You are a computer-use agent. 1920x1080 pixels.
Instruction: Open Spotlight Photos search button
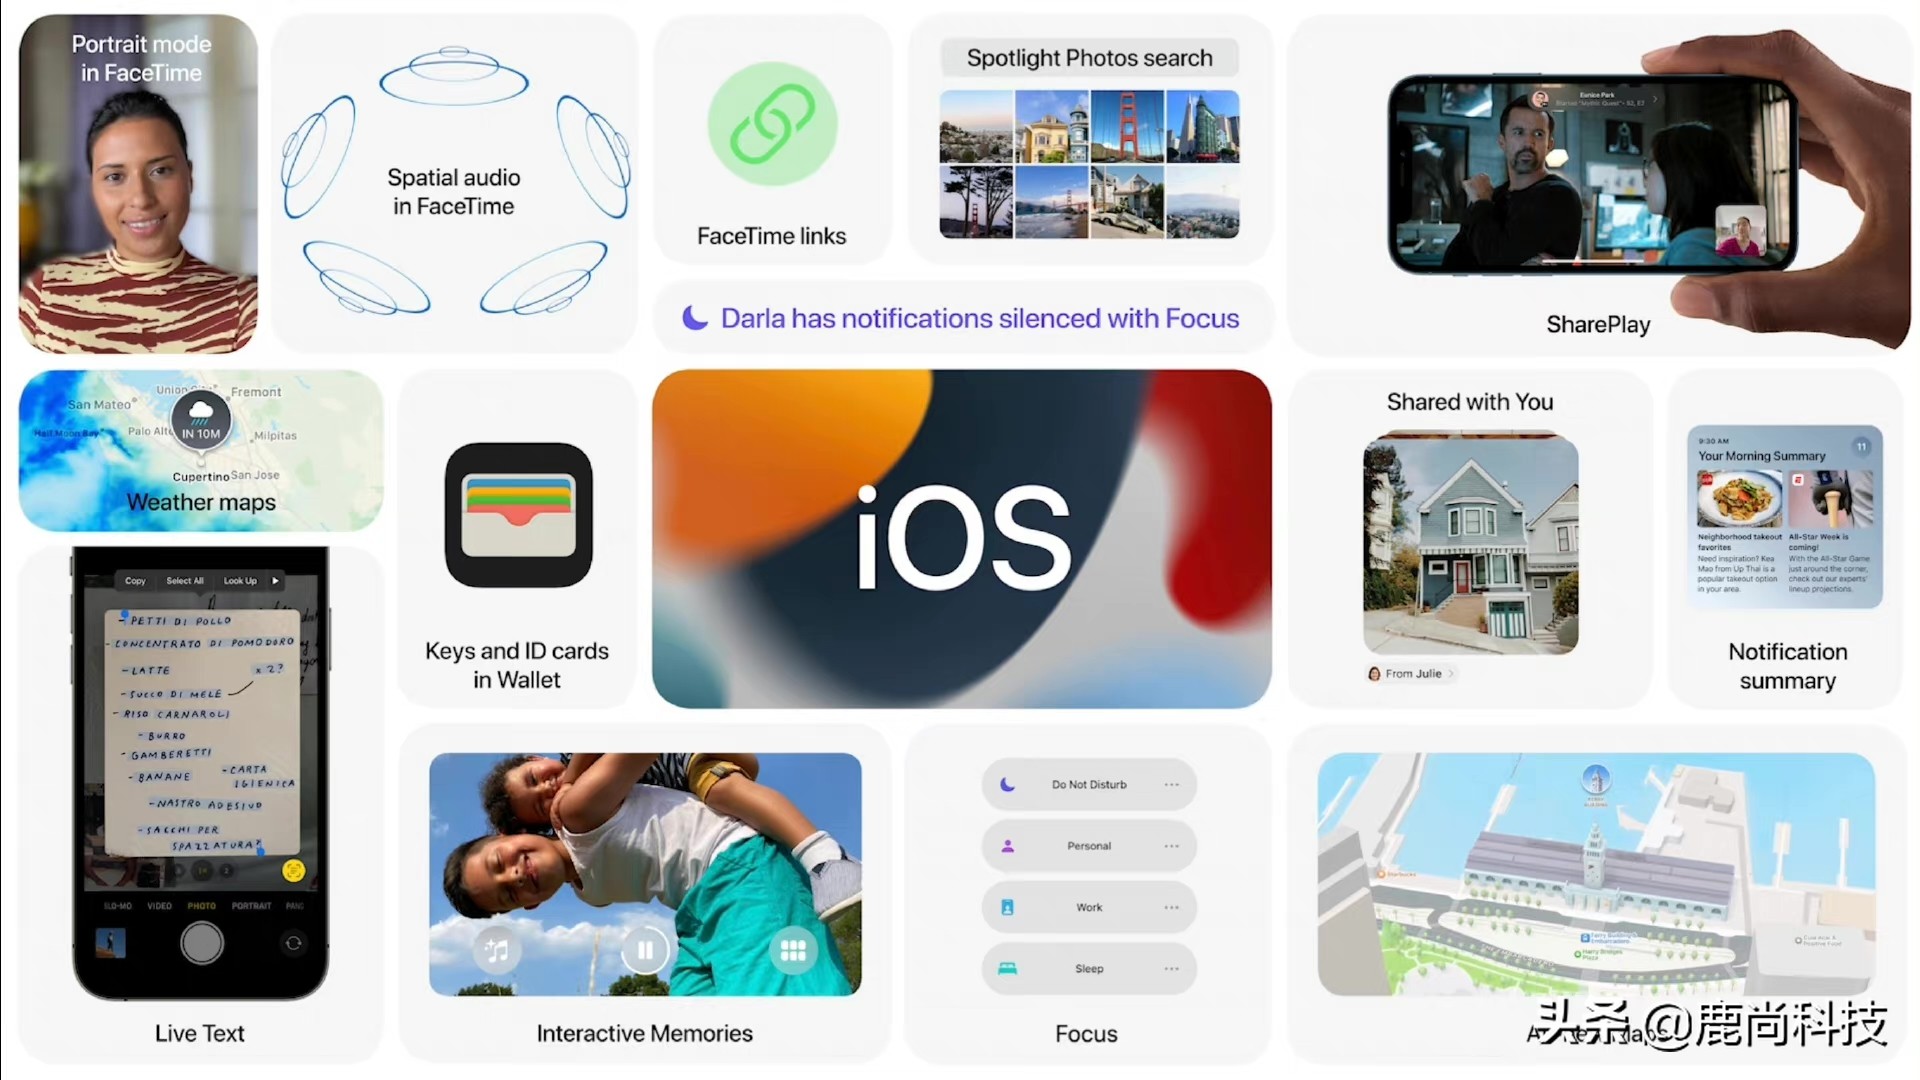coord(1088,57)
